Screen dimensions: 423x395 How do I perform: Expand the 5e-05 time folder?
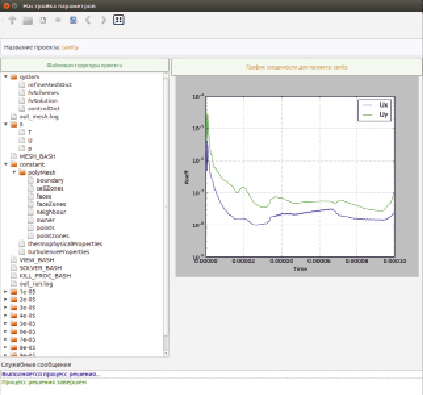tap(6, 323)
